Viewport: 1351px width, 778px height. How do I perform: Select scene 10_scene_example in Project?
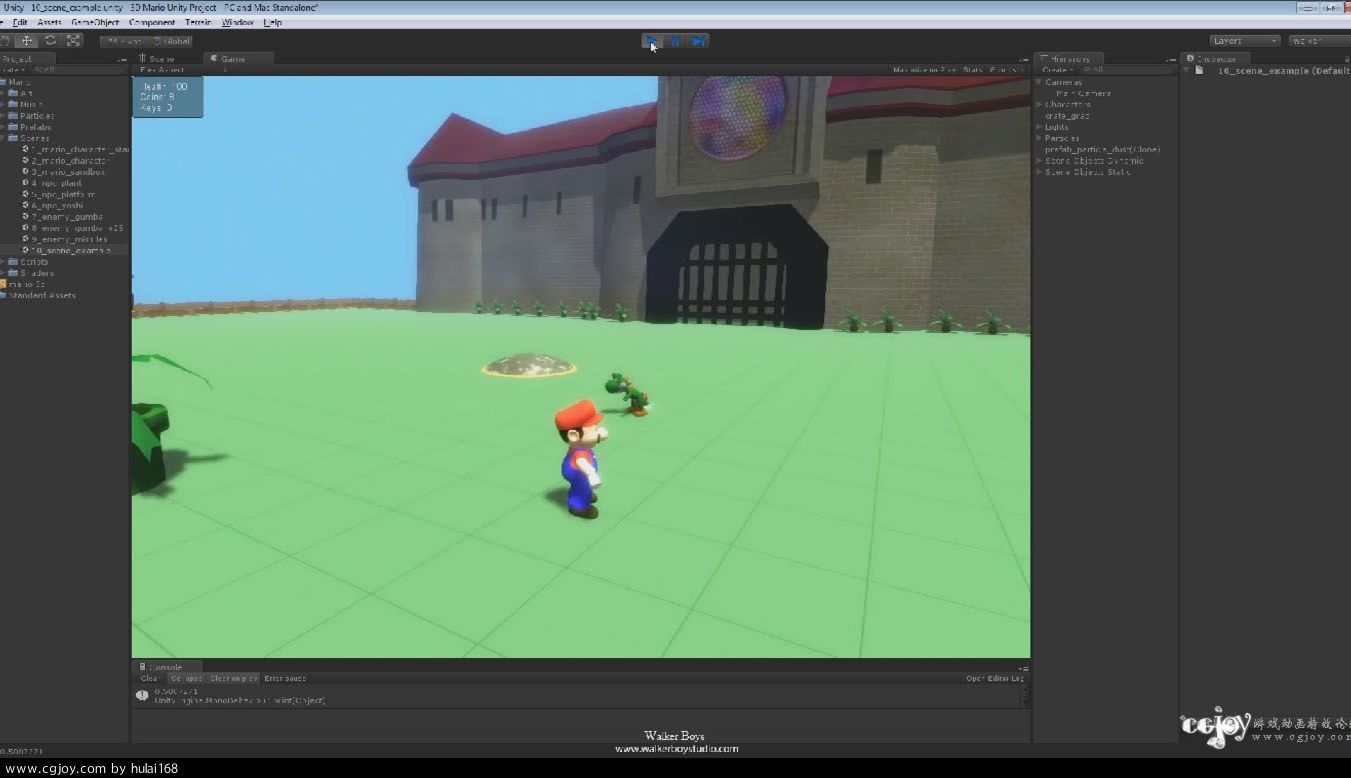click(70, 250)
